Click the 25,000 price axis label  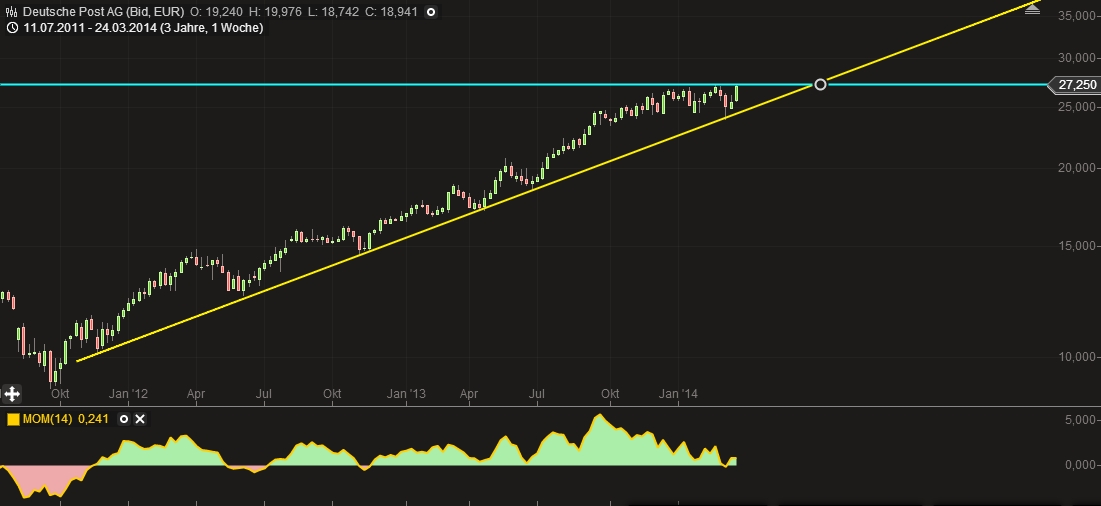[1077, 107]
